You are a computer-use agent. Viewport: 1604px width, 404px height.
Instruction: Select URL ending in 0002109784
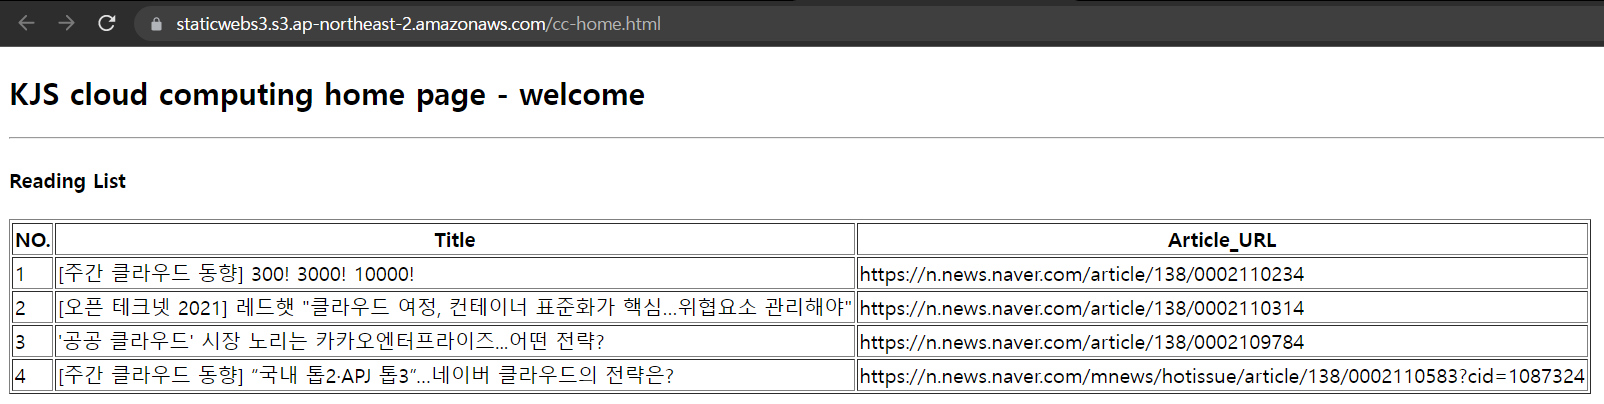(x=1082, y=342)
